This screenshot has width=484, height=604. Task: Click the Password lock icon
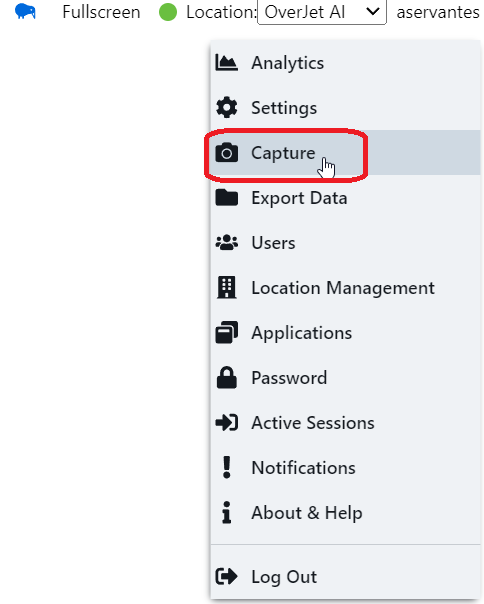227,377
